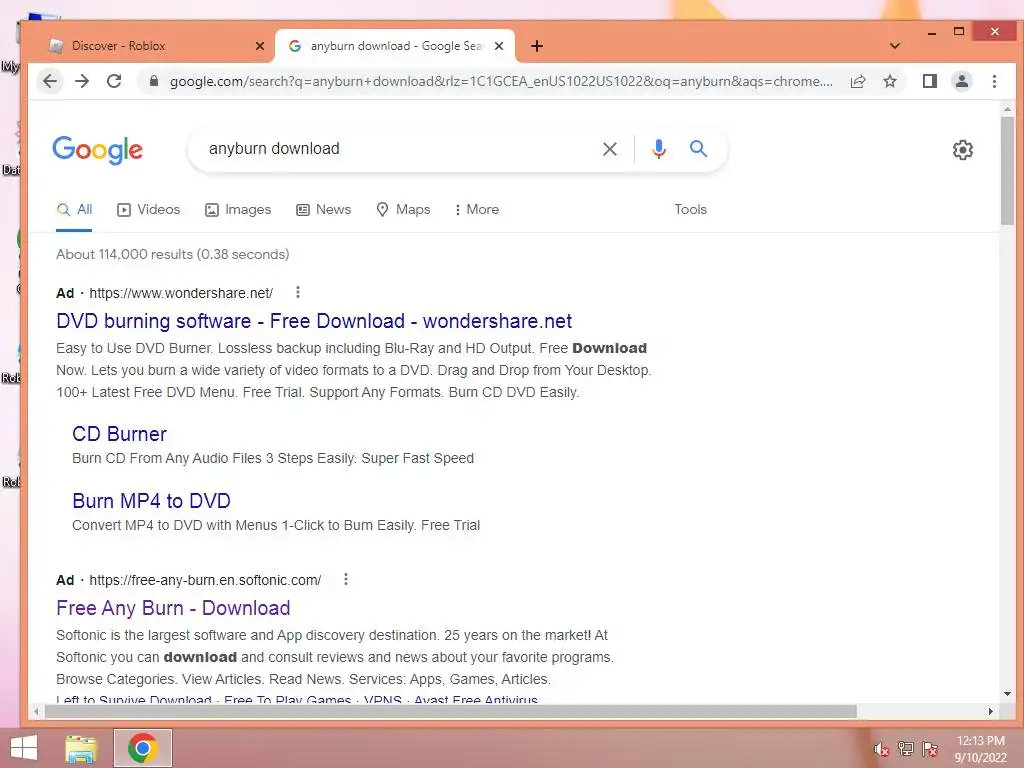Viewport: 1024px width, 768px height.
Task: Click the Chrome address bar URL
Action: (x=501, y=82)
